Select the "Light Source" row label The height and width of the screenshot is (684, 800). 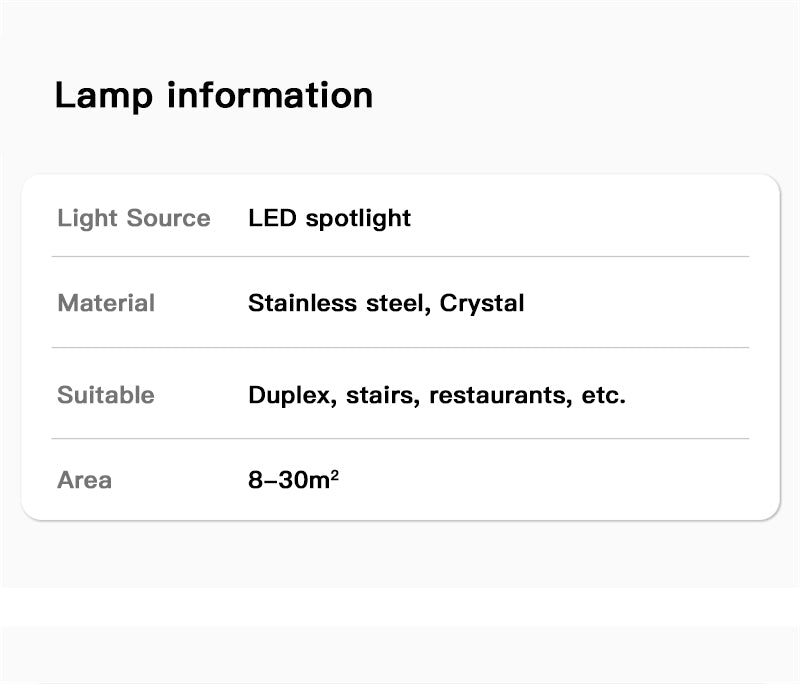coord(134,218)
